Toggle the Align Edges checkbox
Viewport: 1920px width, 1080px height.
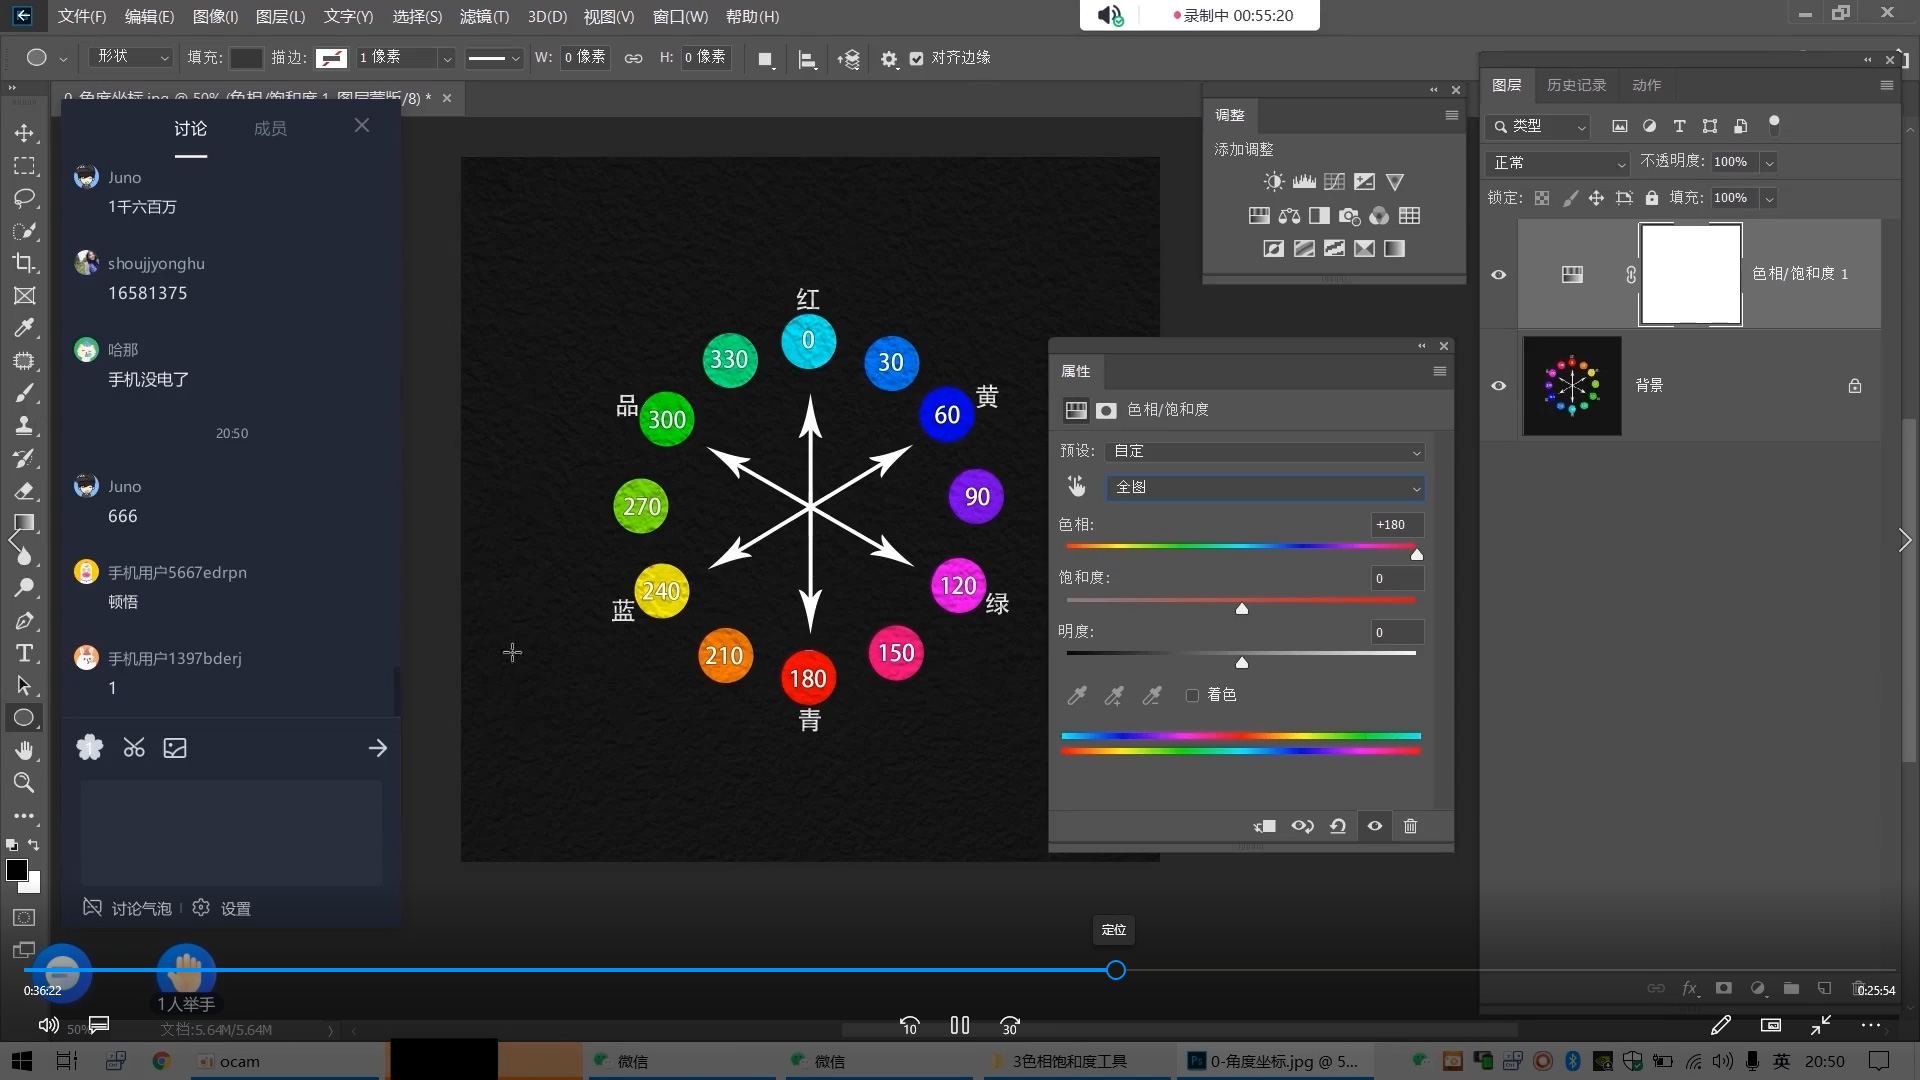916,59
